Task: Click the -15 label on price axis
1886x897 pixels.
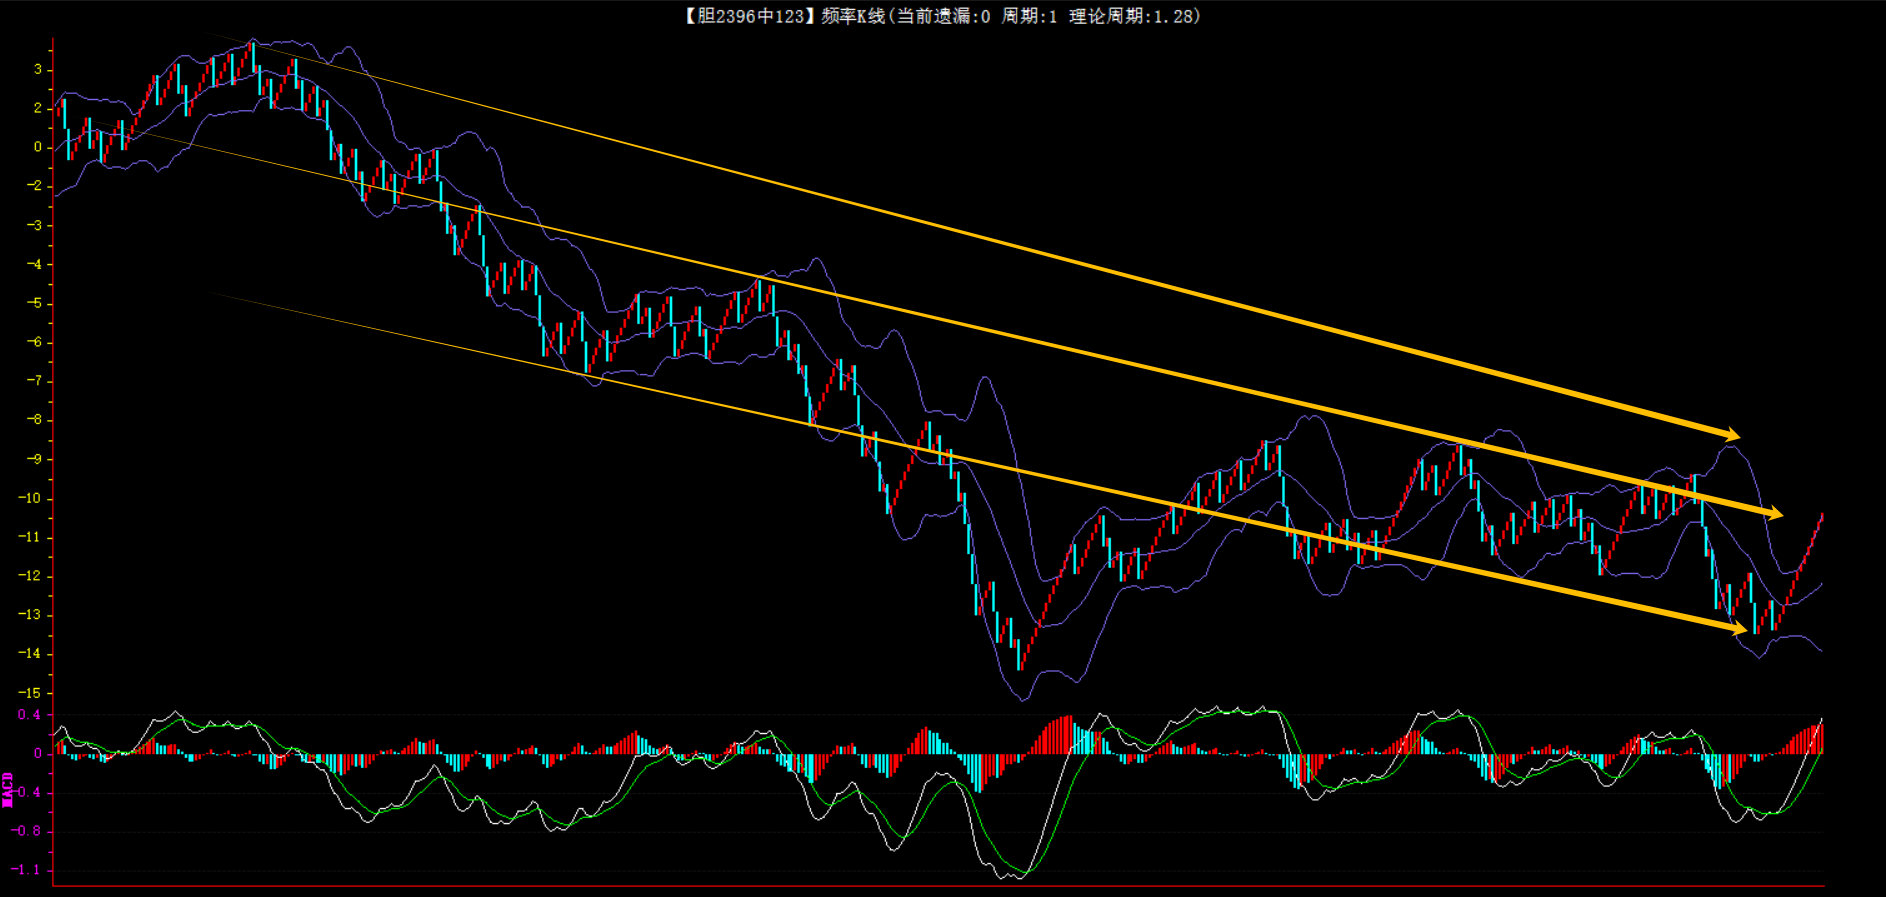Action: tap(31, 693)
